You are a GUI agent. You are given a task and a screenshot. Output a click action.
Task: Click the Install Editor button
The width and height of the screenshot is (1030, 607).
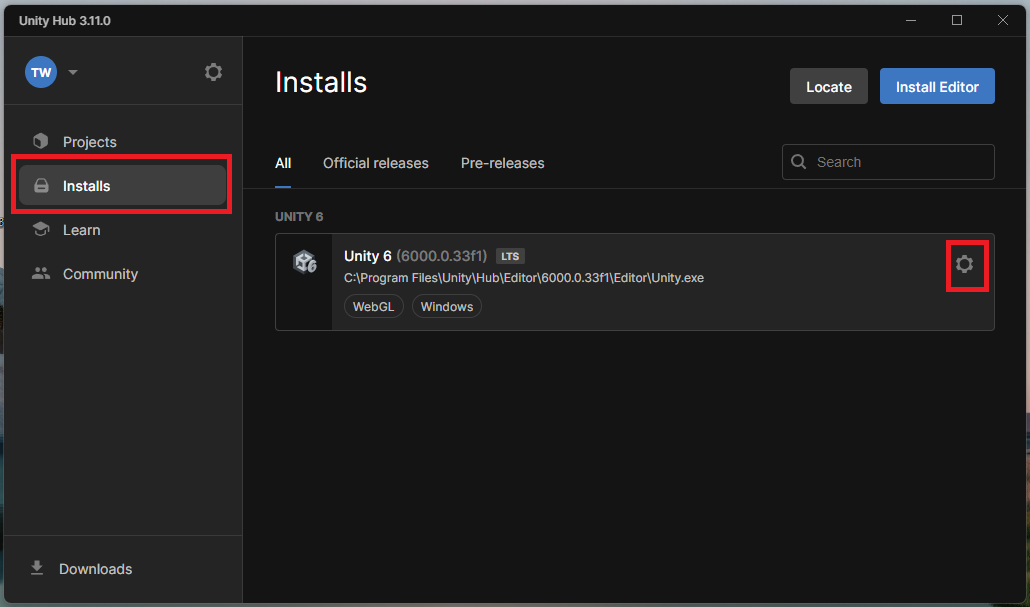pyautogui.click(x=937, y=87)
